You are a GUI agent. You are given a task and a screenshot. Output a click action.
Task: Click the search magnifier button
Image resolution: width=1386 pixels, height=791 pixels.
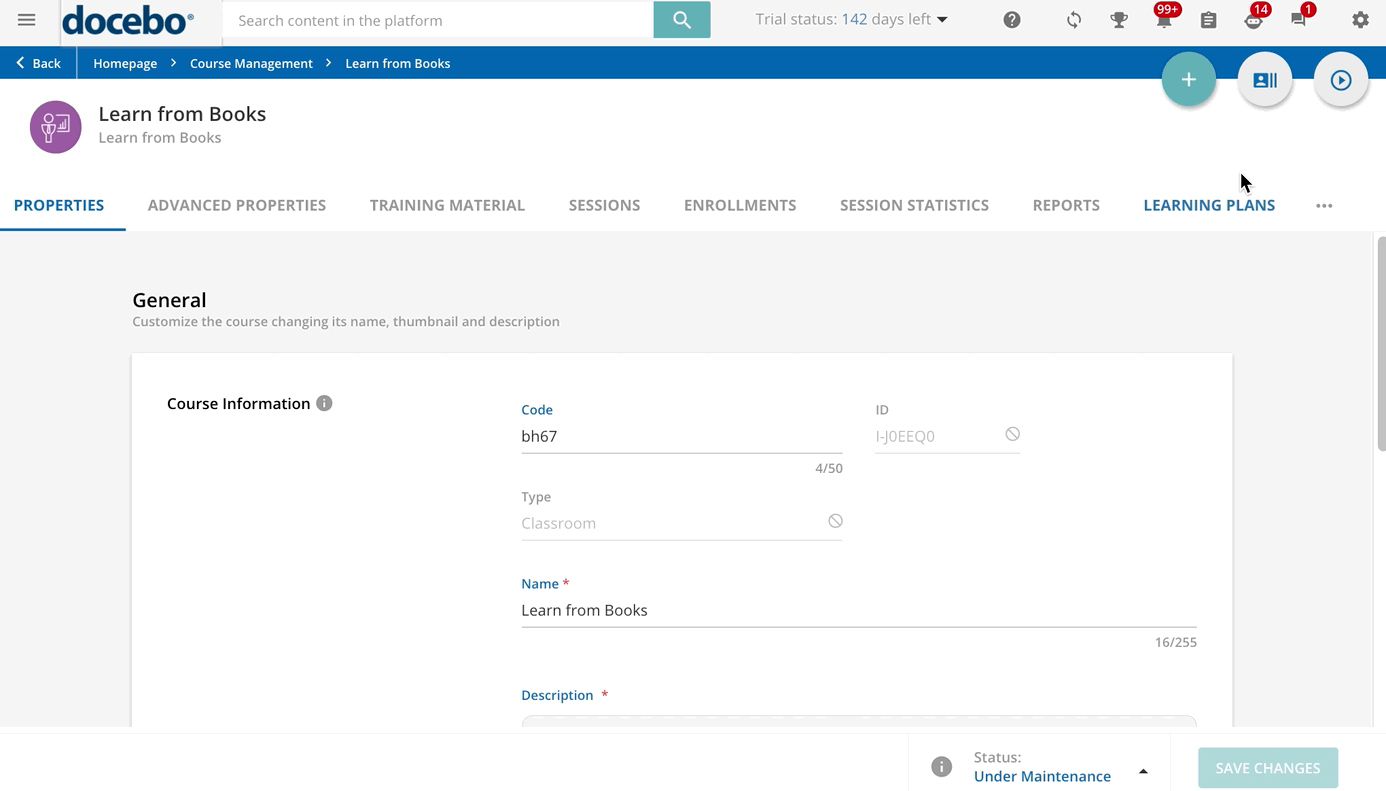click(682, 20)
